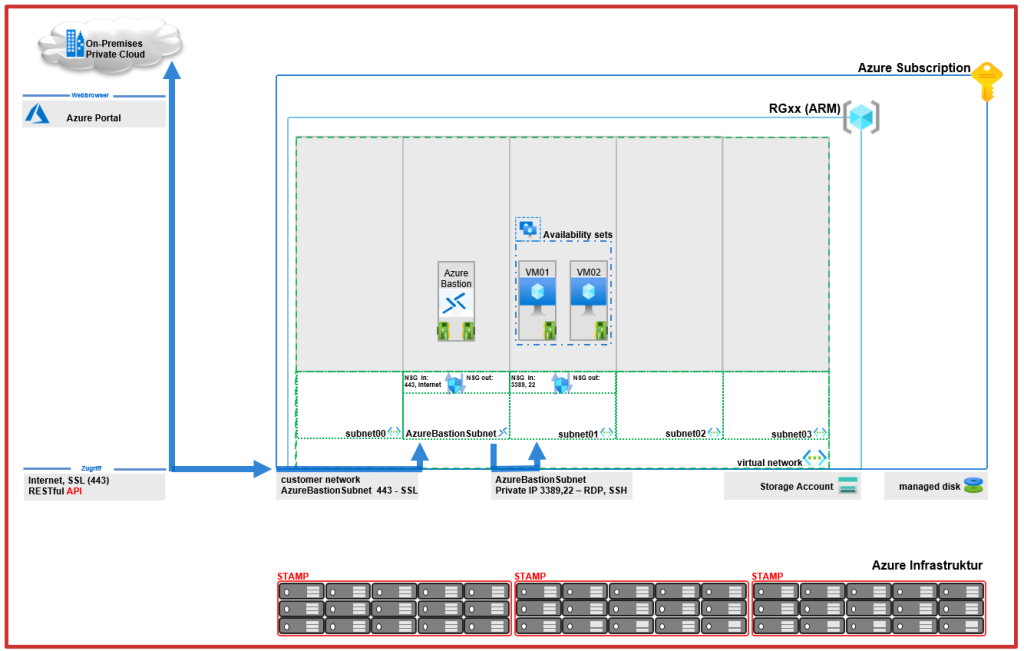Select the NSG shield icon in AzureBastionSubnet
Viewport: 1024px width, 651px height.
click(455, 383)
